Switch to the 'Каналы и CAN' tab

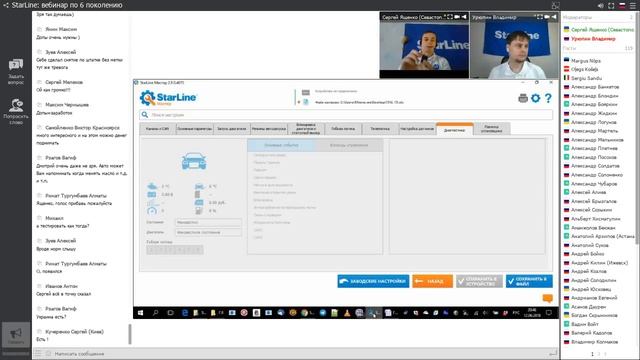pyautogui.click(x=158, y=129)
